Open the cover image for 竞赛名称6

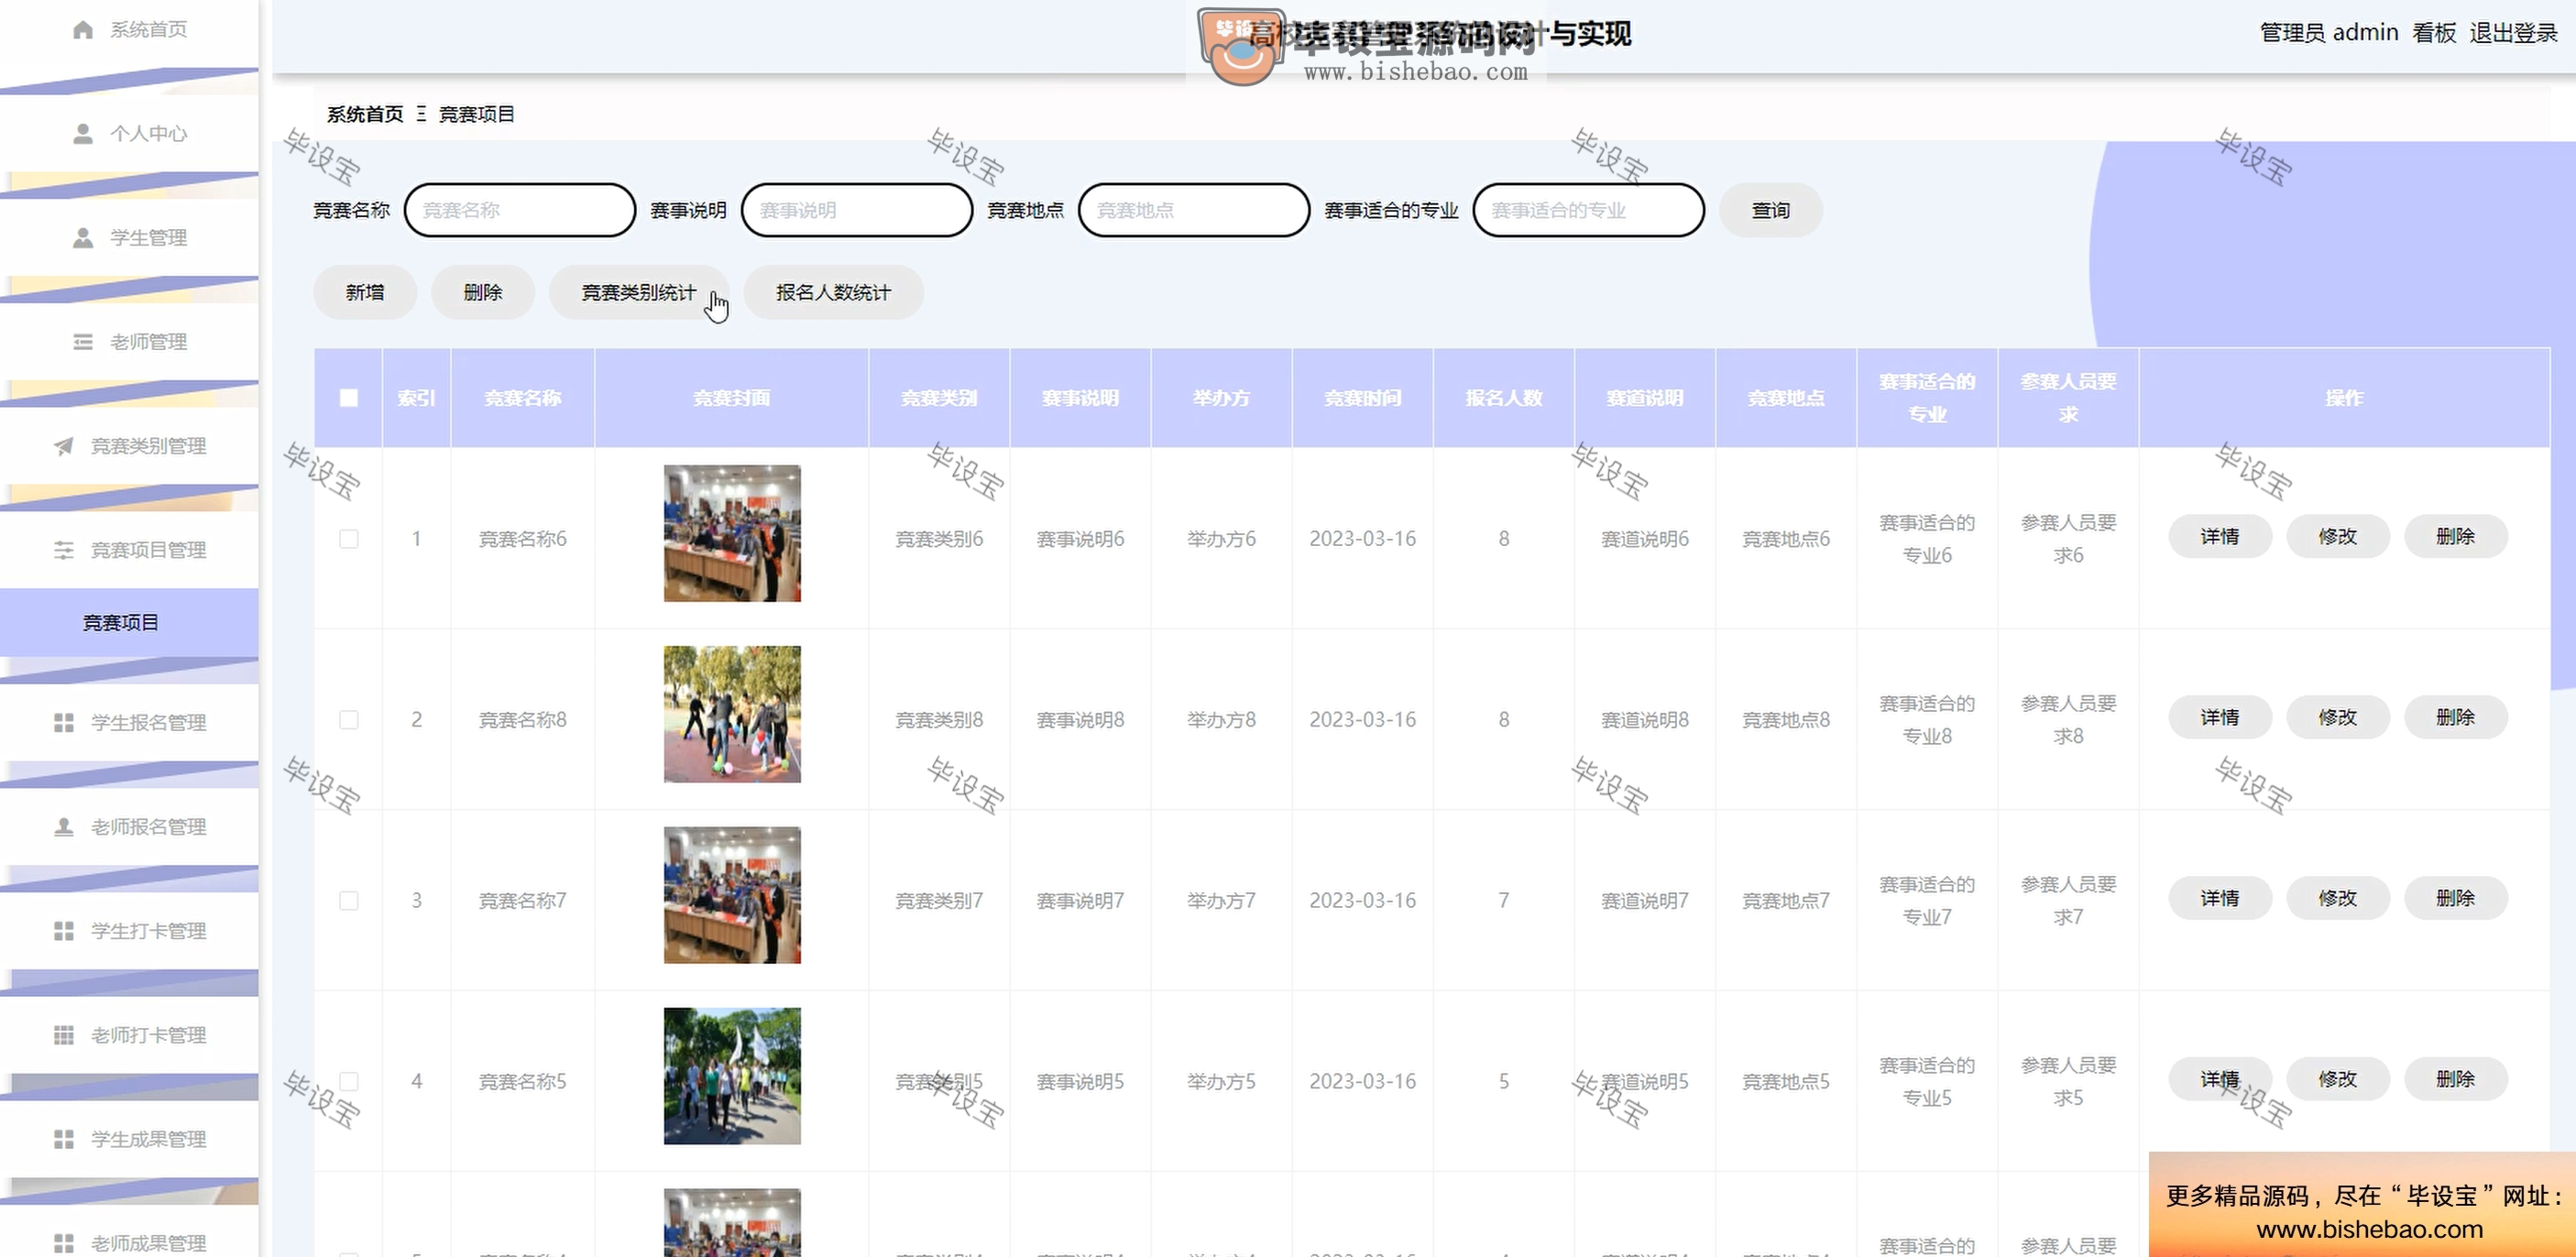[x=732, y=533]
